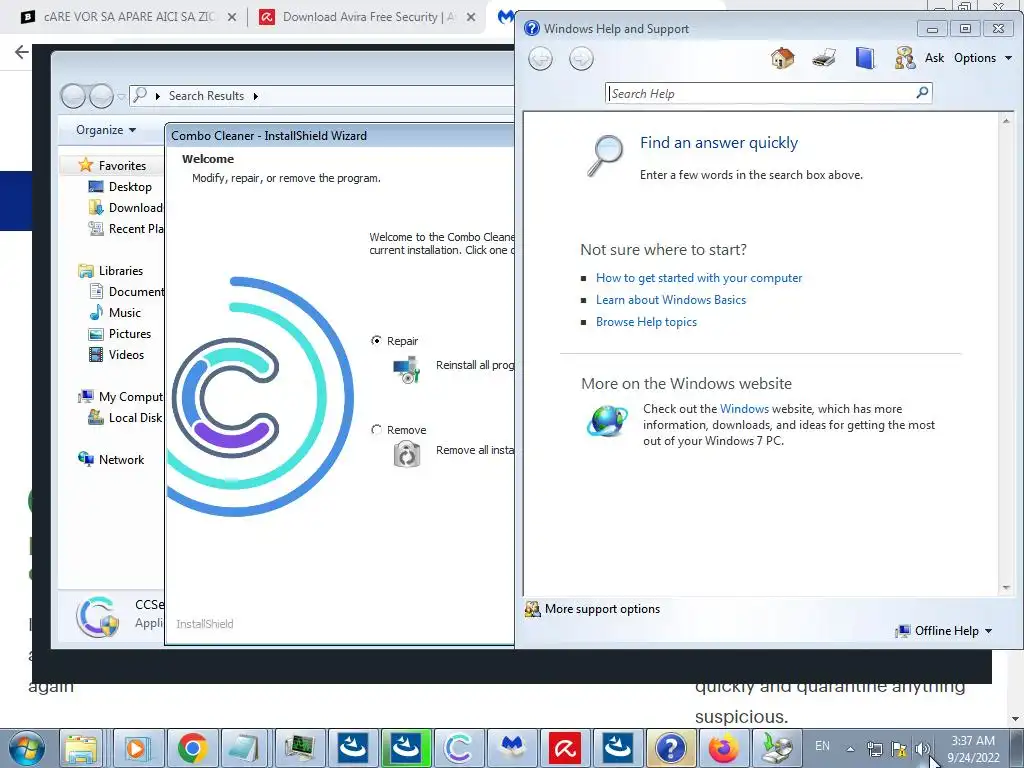
Task: Open Windows Media Player taskbar icon
Action: click(138, 748)
